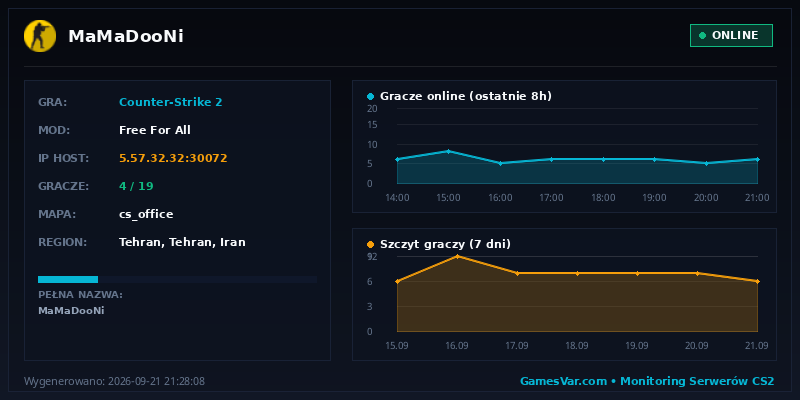This screenshot has height=400, width=800.
Task: Click the player capacity progress bar
Action: [178, 279]
